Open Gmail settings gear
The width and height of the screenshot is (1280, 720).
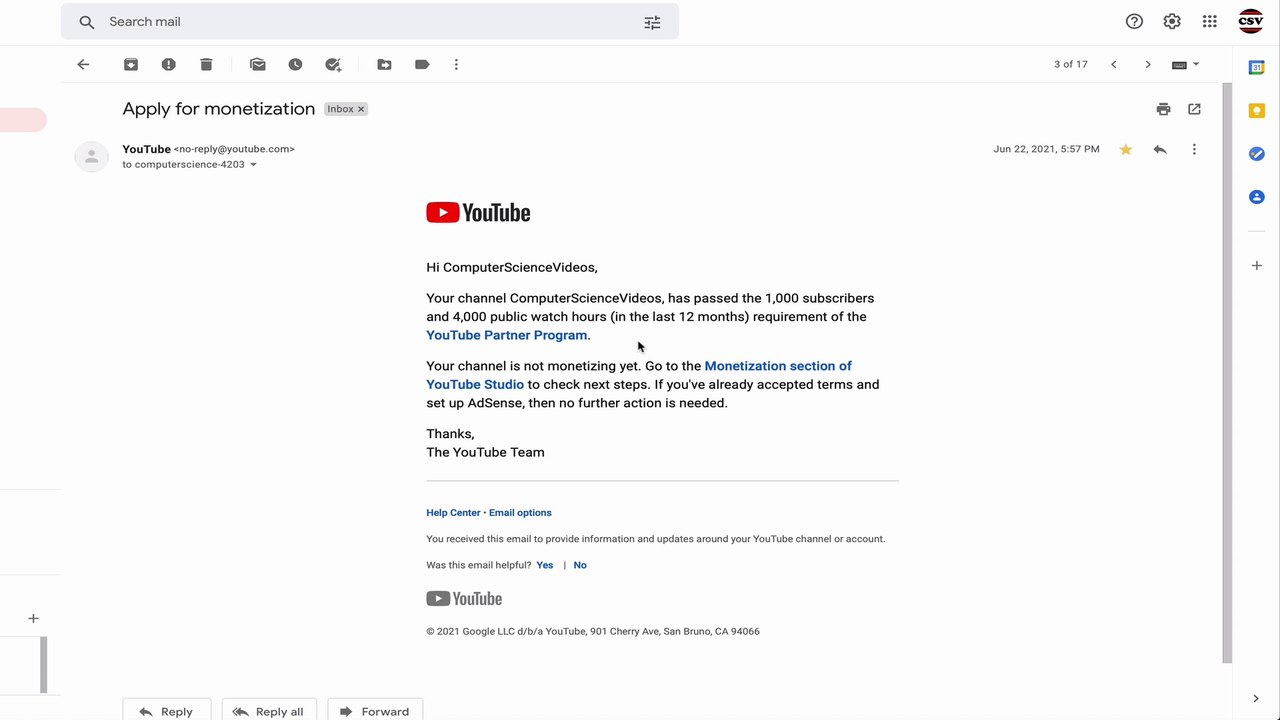click(1172, 22)
